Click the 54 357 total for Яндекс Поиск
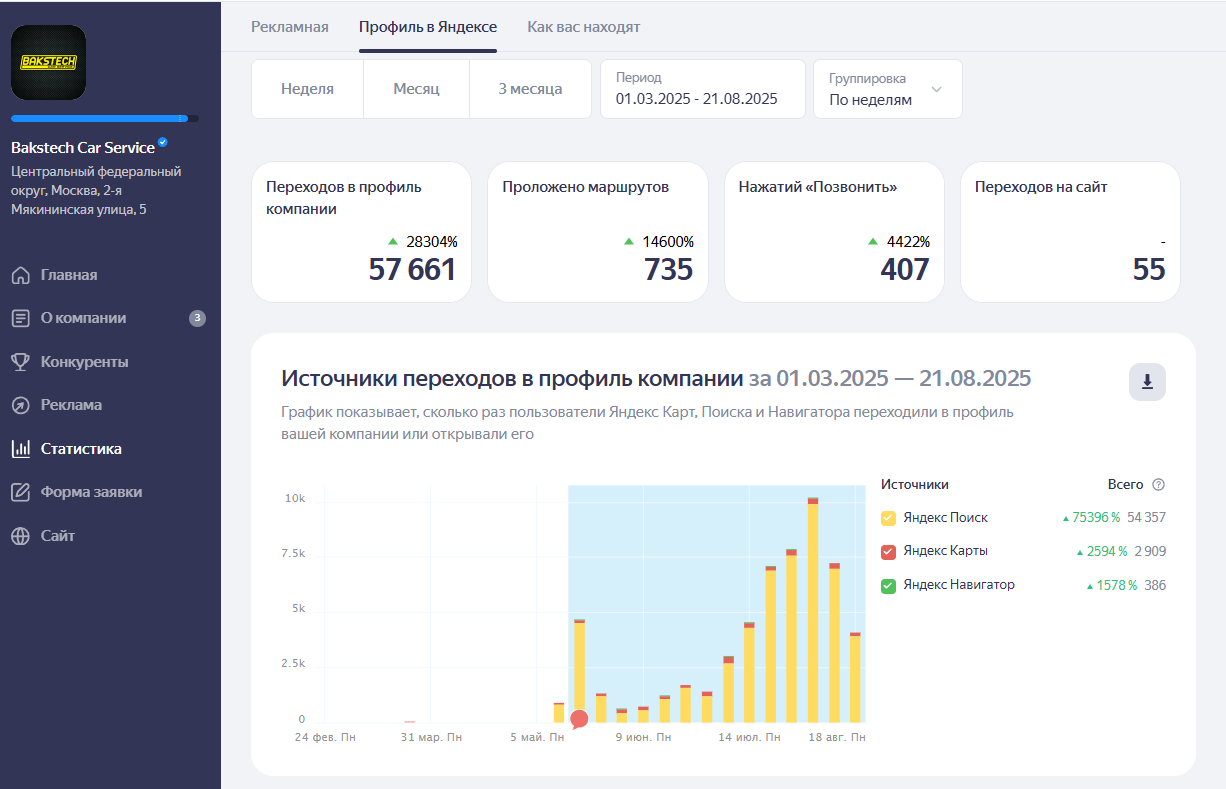 coord(1146,518)
